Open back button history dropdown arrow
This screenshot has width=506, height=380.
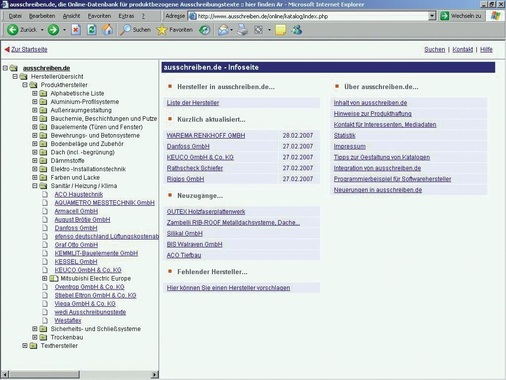pyautogui.click(x=42, y=30)
